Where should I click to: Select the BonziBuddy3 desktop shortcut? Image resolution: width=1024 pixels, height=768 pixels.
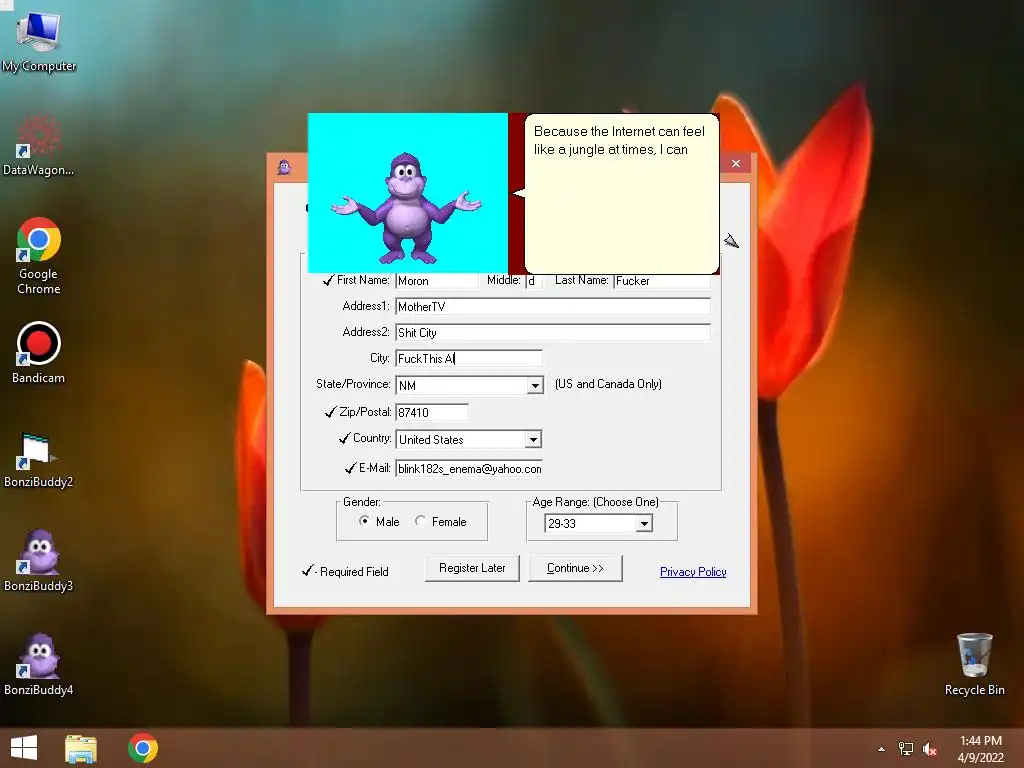(x=39, y=561)
